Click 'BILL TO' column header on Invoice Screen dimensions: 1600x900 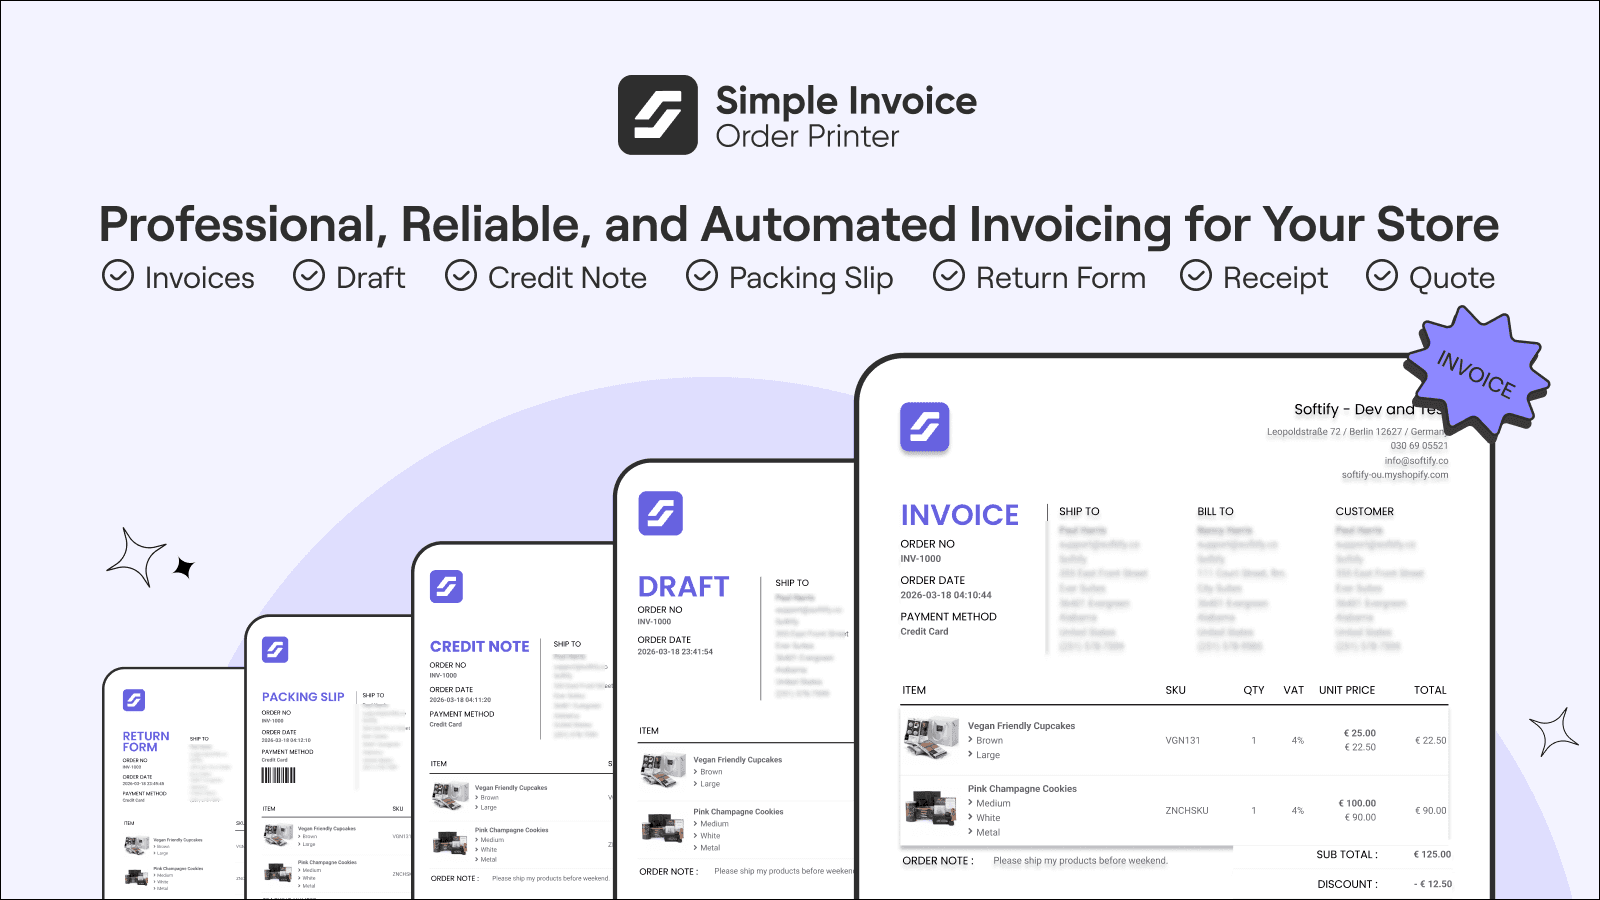click(1215, 511)
